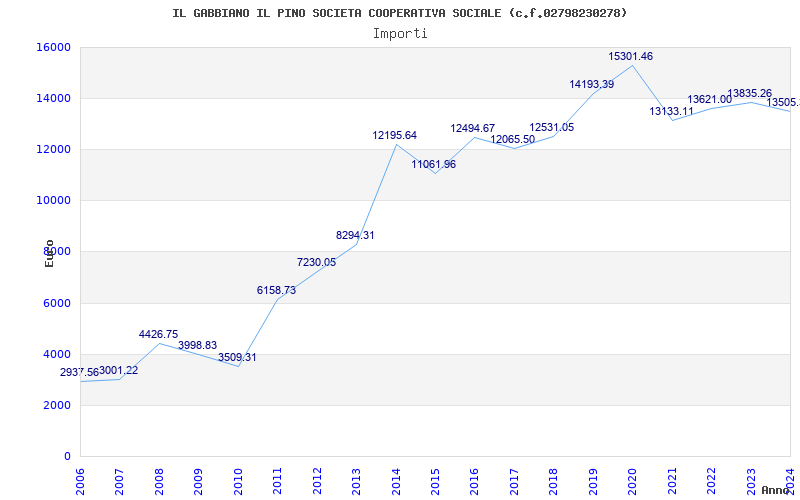Click the x-axis year 2008
Screen dimensions: 800x500
[x=159, y=481]
